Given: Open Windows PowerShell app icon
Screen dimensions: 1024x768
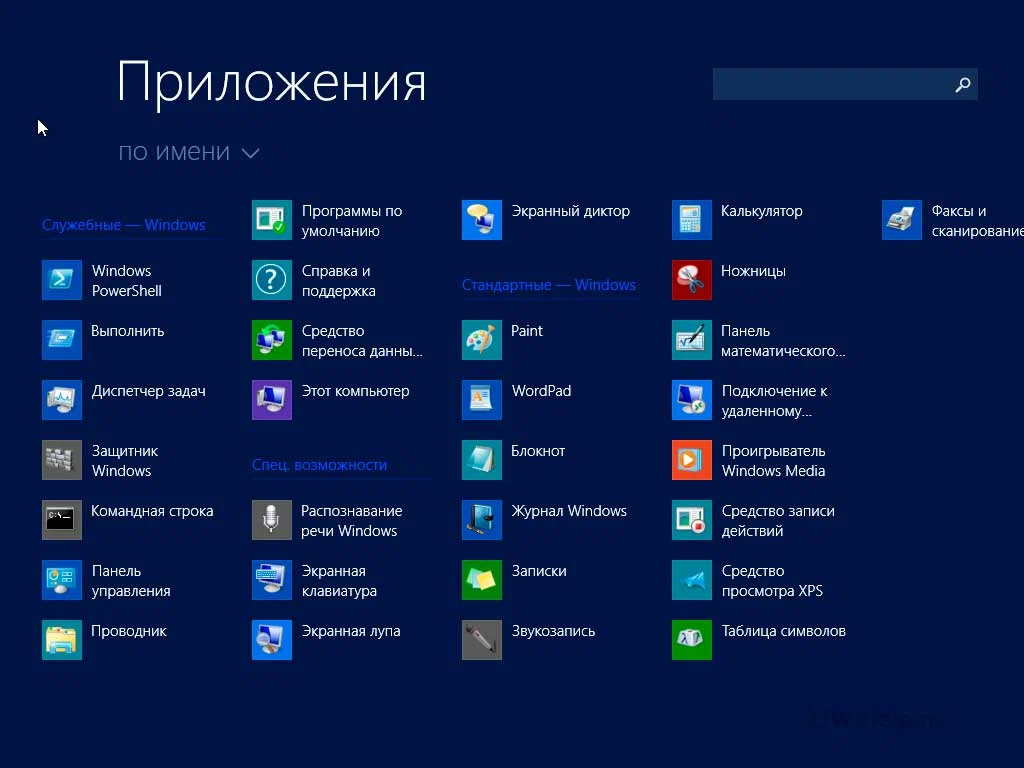Looking at the screenshot, I should point(62,280).
